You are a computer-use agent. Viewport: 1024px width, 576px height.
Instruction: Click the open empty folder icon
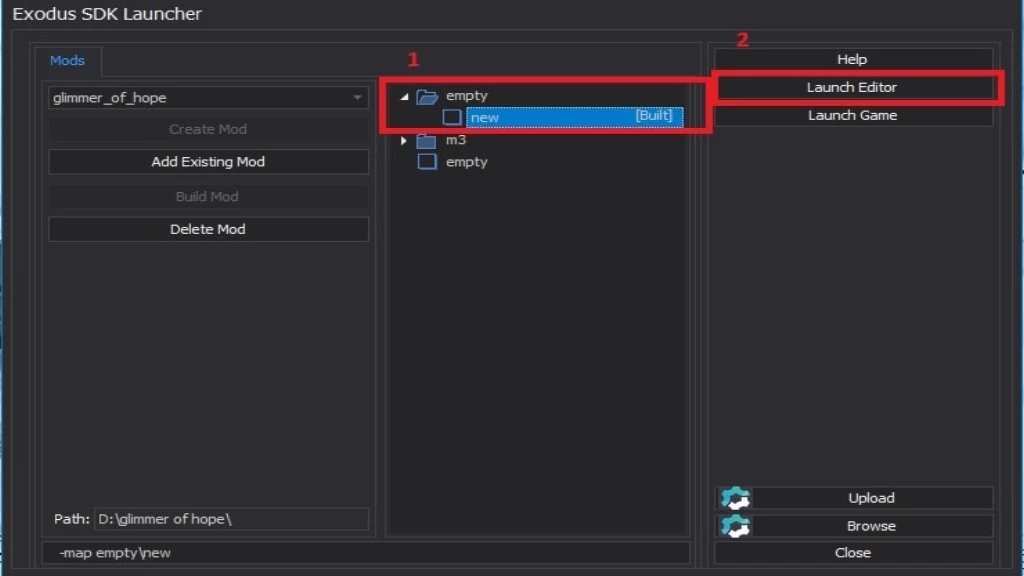tap(427, 97)
